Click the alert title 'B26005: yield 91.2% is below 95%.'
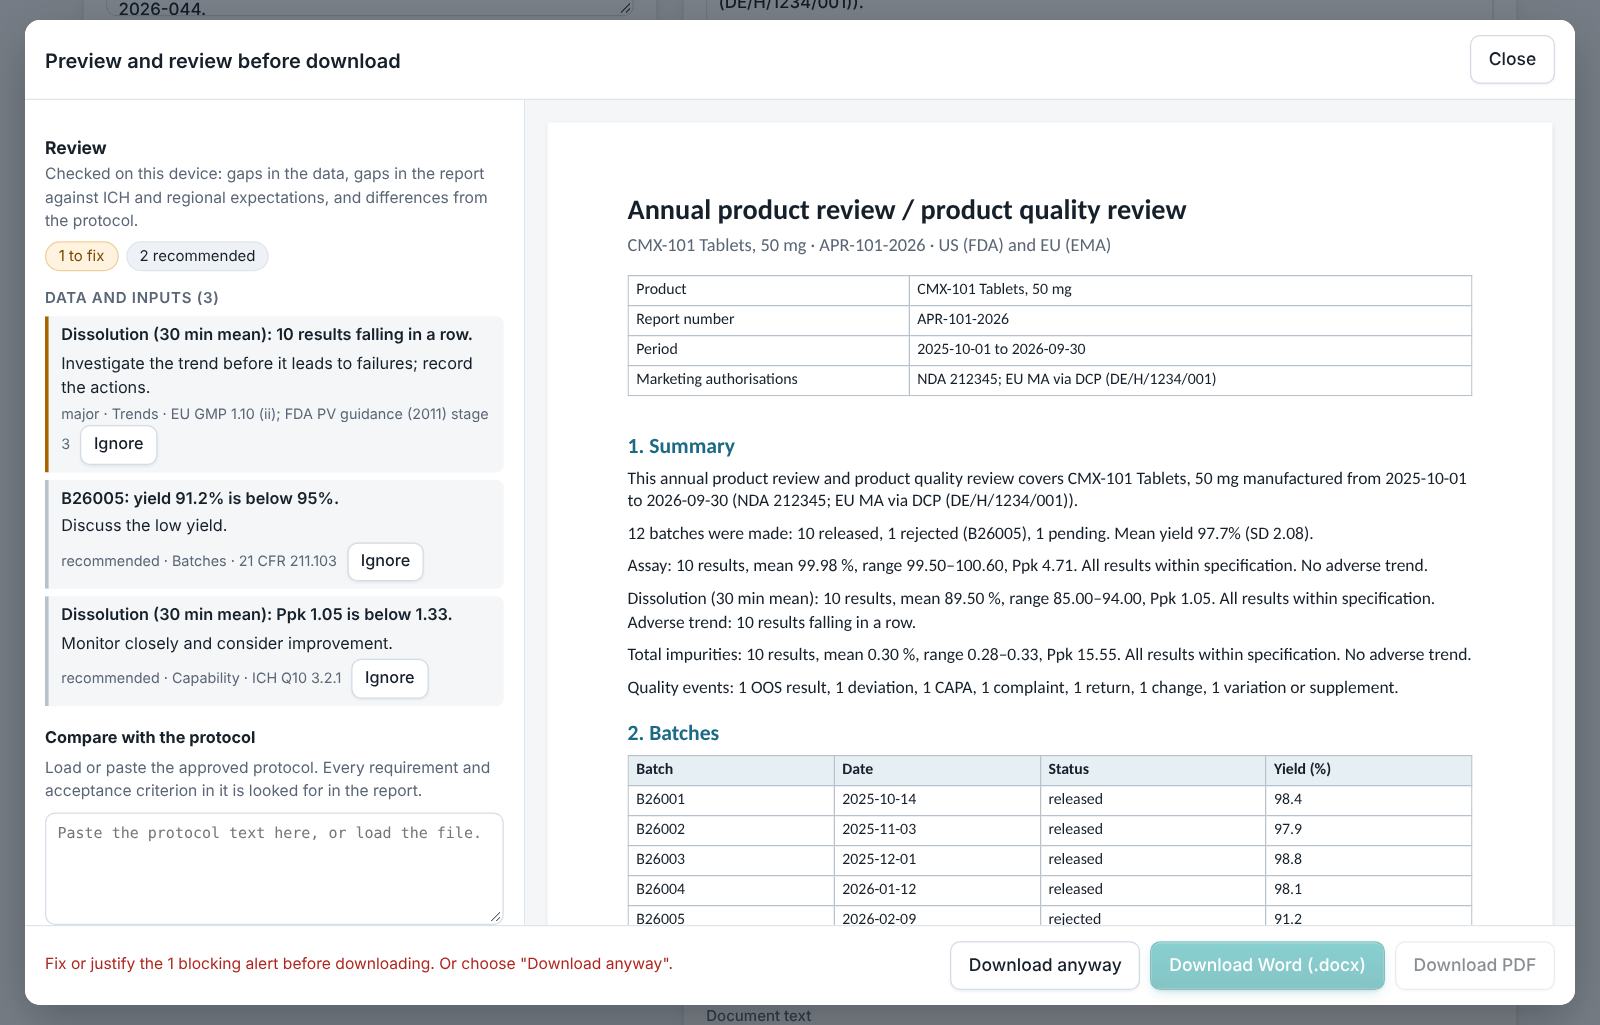This screenshot has height=1025, width=1600. 200,498
